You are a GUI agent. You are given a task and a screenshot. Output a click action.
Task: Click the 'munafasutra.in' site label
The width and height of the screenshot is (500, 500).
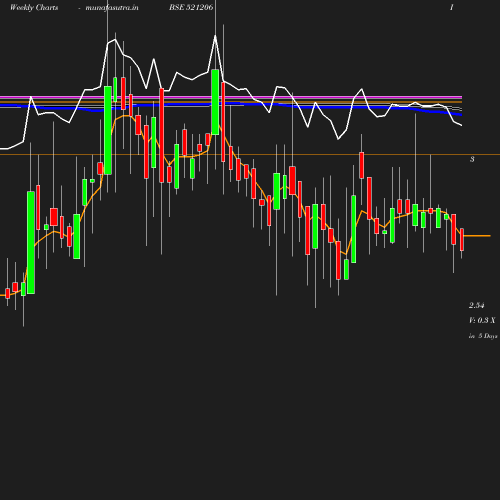pos(112,8)
